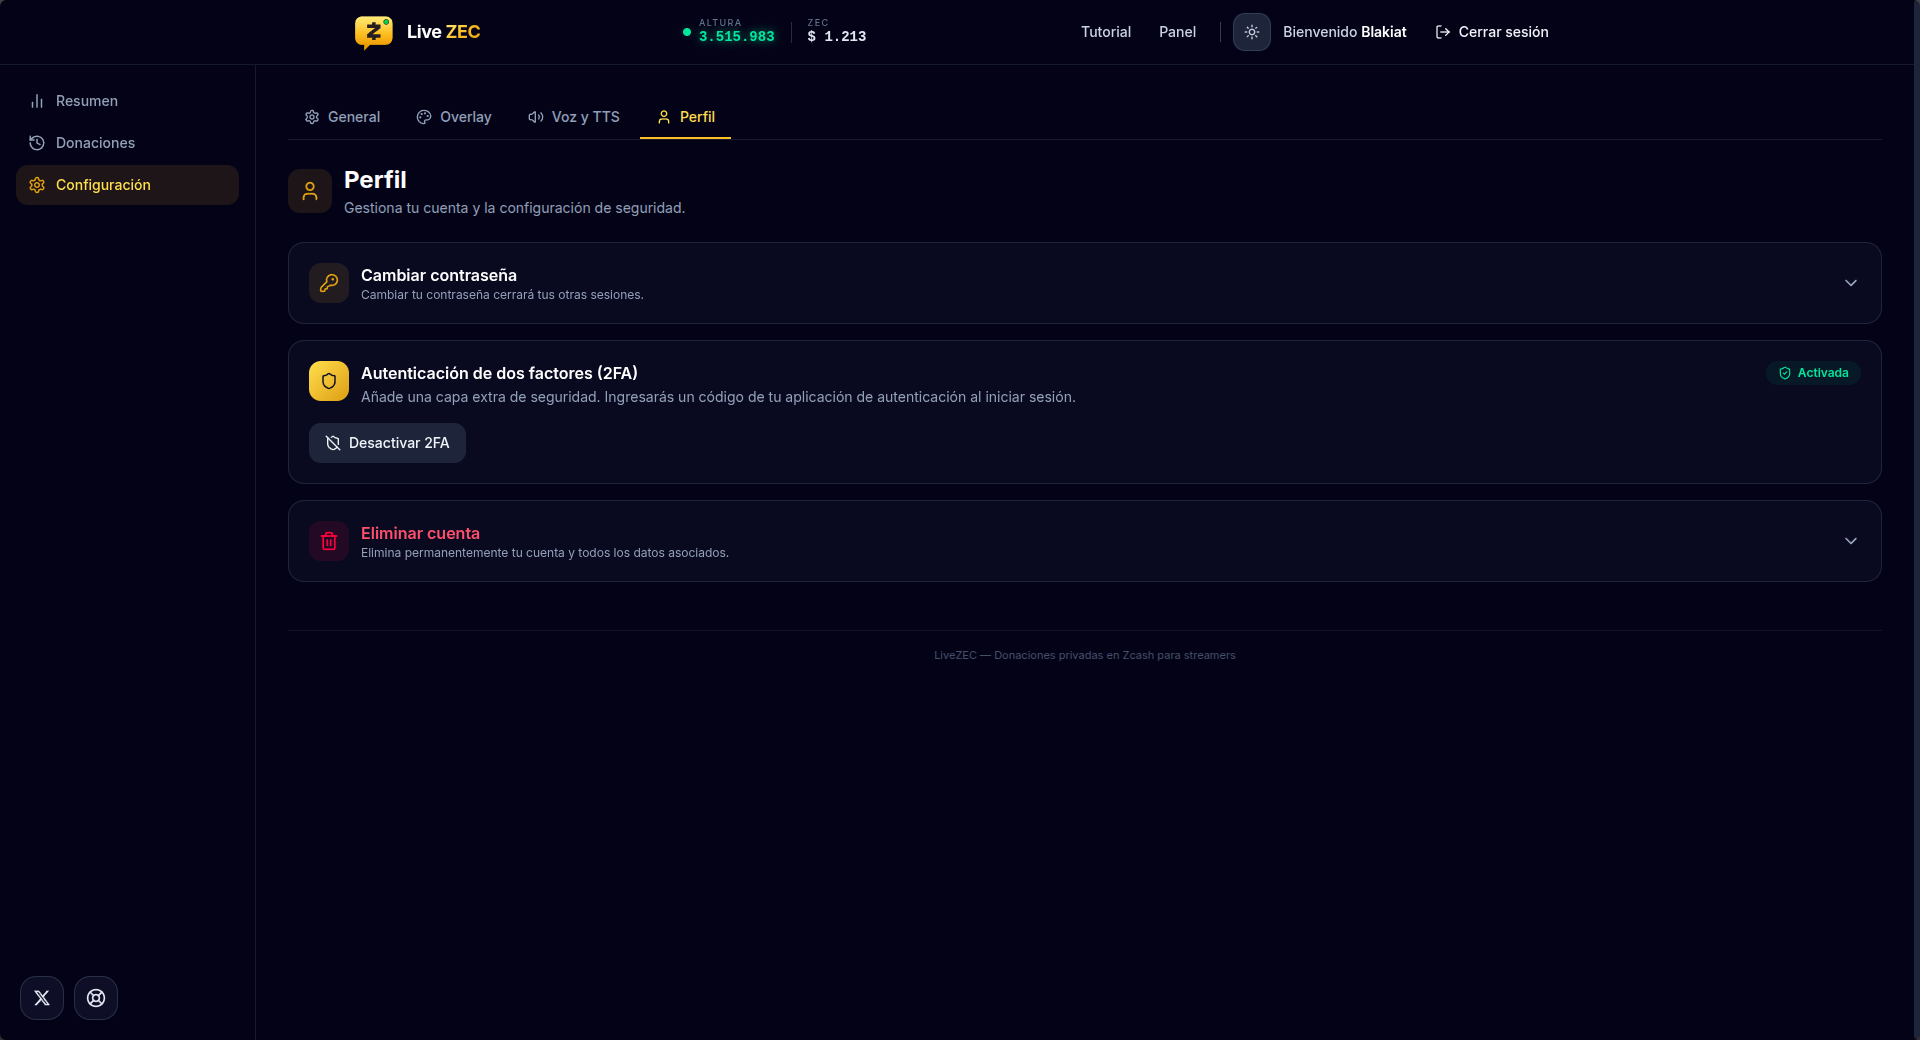Switch to the General tab

tap(342, 117)
